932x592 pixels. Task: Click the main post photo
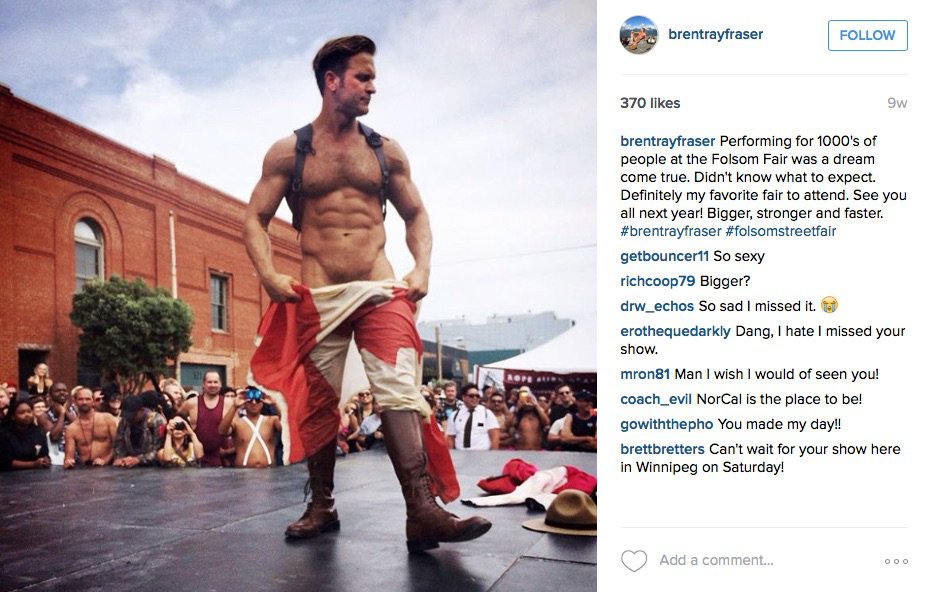pos(298,296)
